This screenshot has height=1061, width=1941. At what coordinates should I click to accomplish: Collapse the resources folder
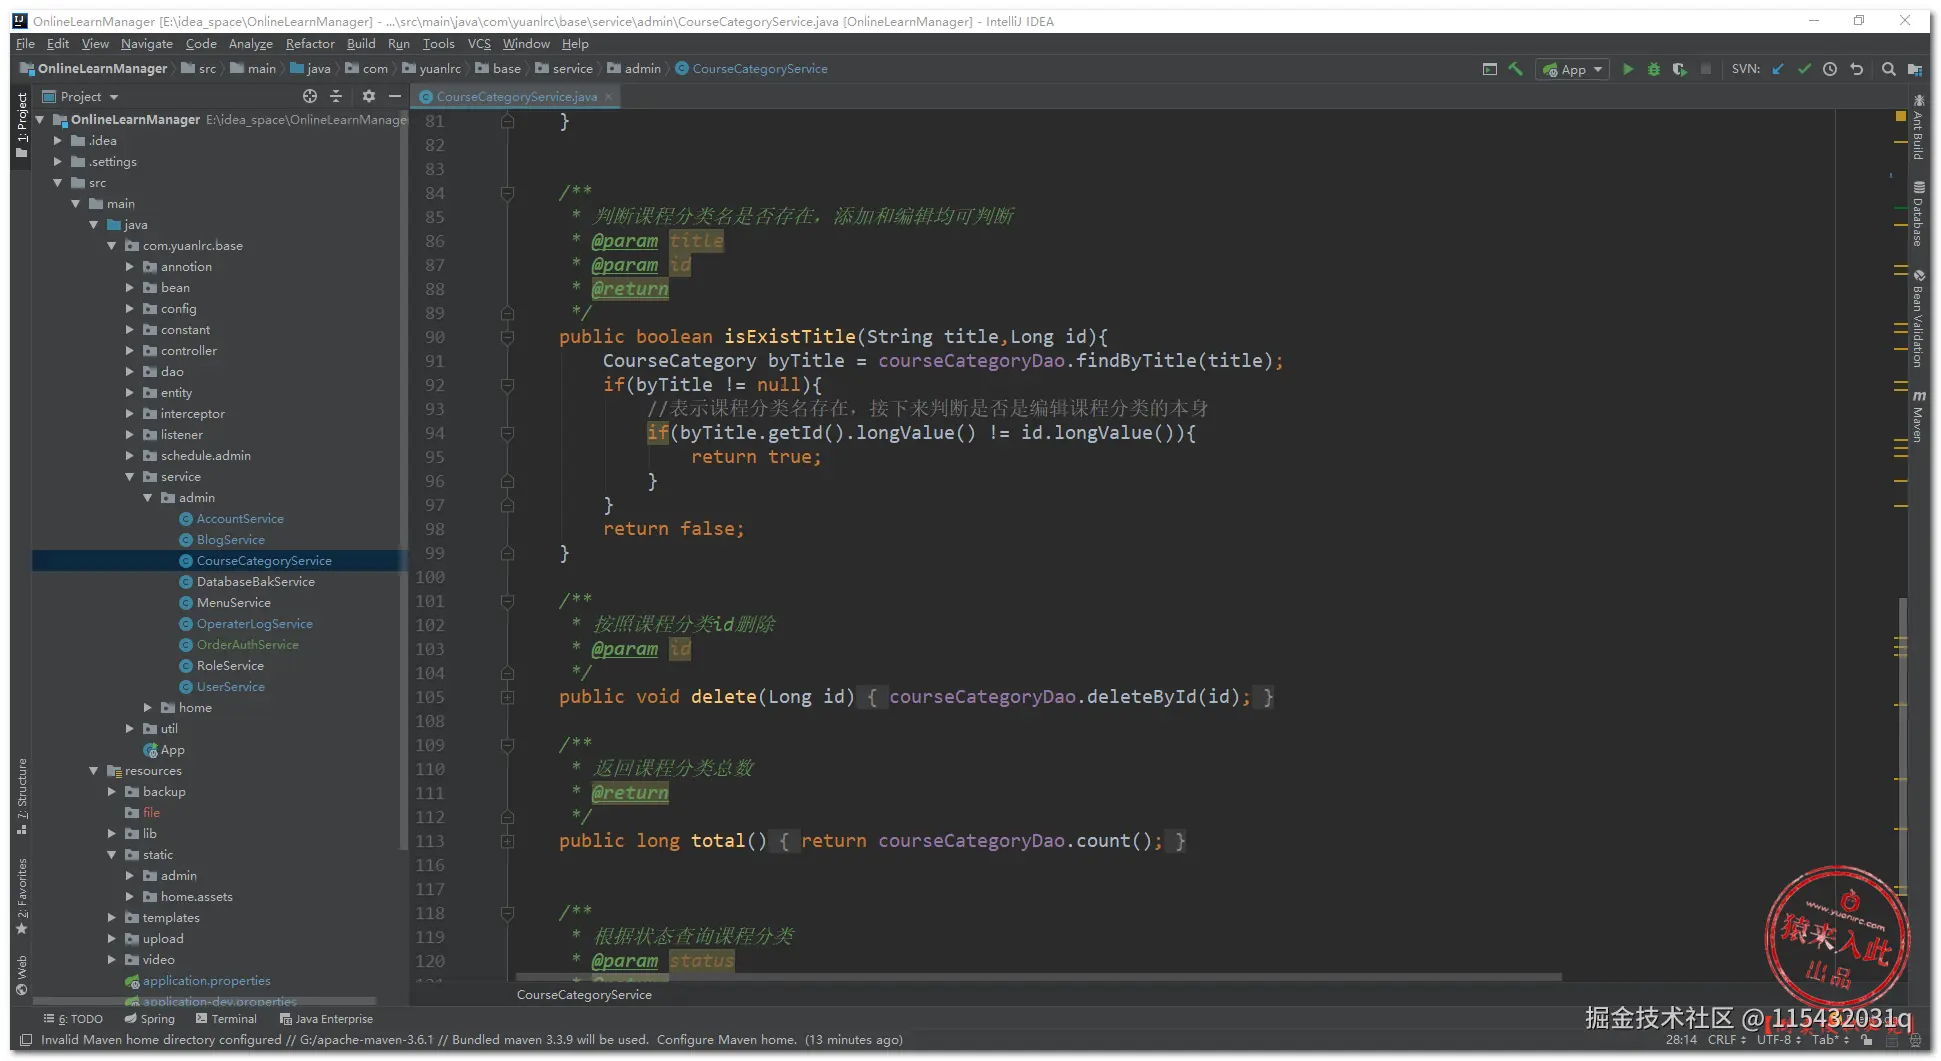pyautogui.click(x=94, y=771)
